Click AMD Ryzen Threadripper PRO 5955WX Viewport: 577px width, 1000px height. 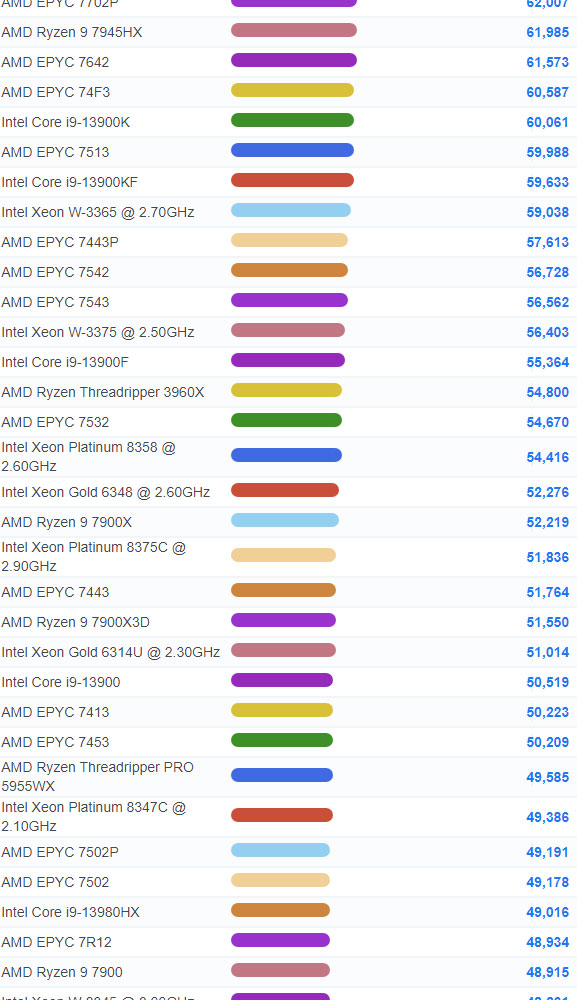(98, 777)
